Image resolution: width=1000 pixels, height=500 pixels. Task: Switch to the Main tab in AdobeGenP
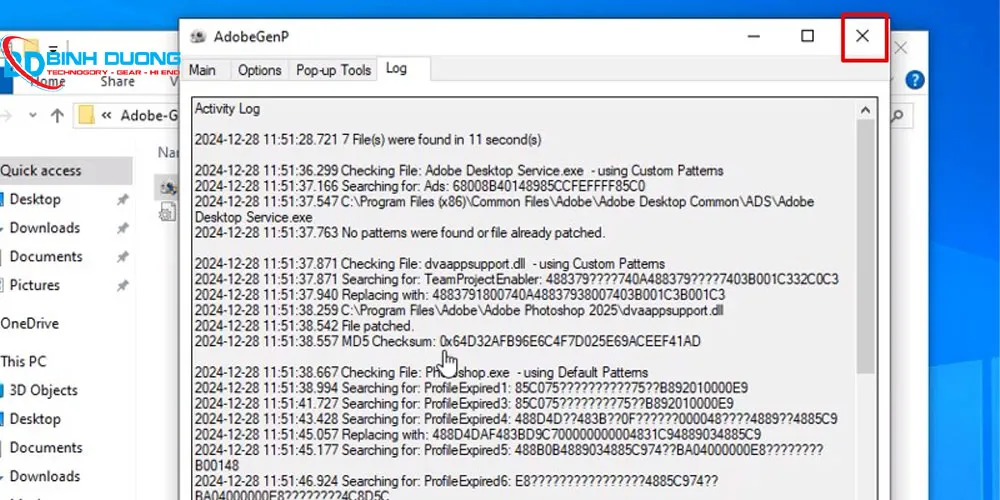[x=202, y=70]
